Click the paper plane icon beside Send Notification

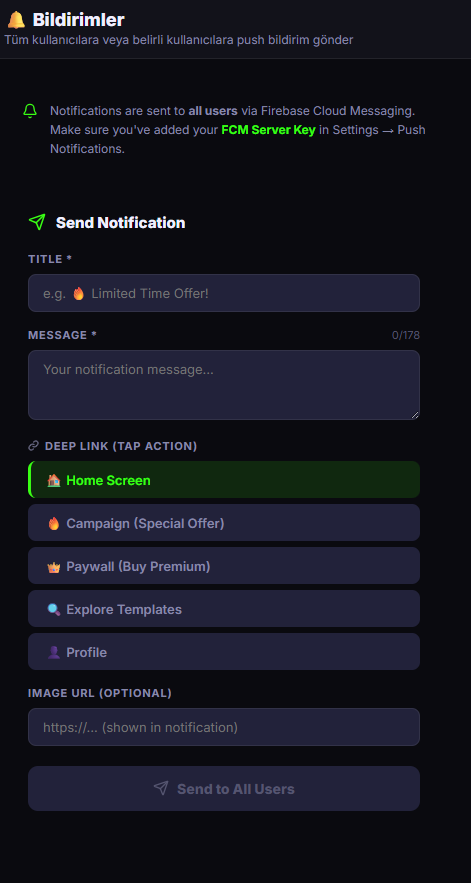click(37, 222)
